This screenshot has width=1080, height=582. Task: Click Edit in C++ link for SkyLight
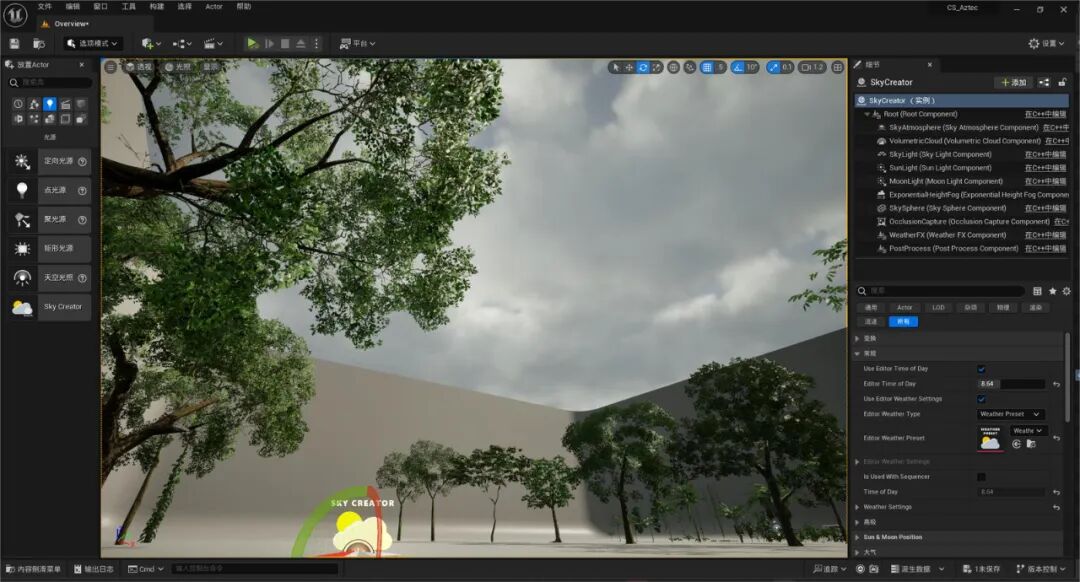click(1045, 155)
